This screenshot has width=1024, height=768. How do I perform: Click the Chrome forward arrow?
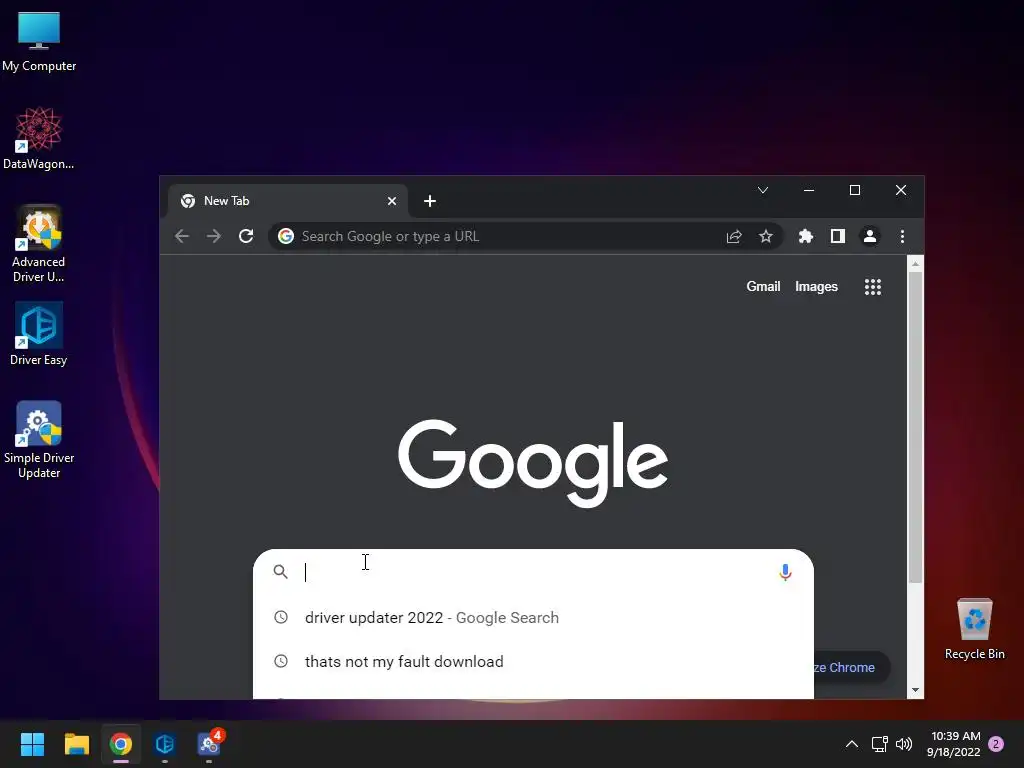click(214, 236)
